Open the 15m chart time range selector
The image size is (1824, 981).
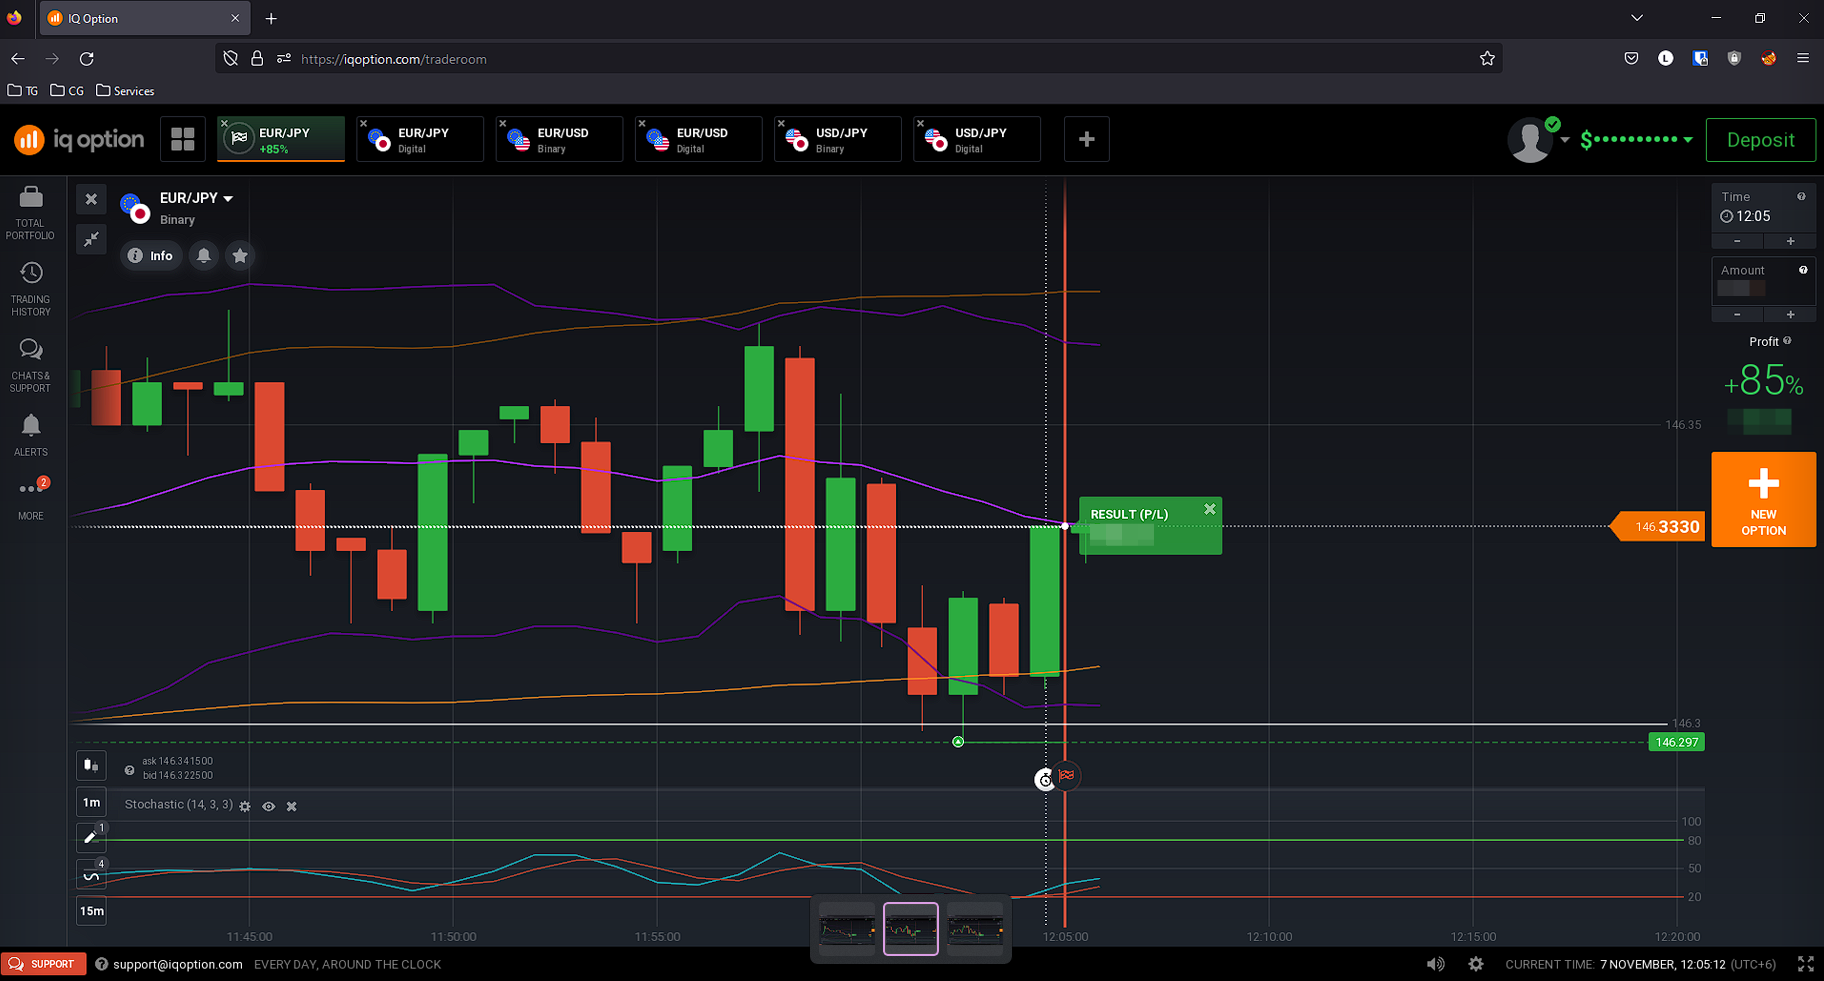click(91, 911)
